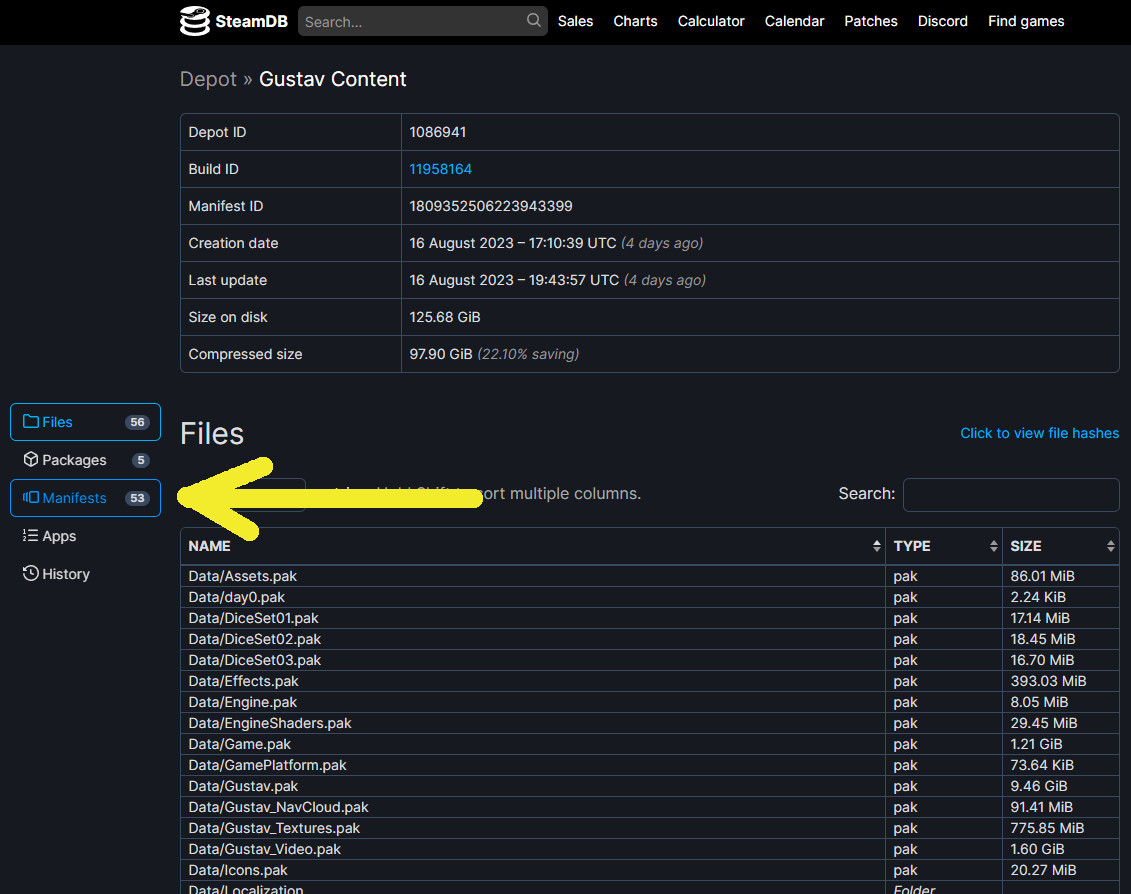This screenshot has height=894, width=1131.
Task: Select the Data/Assets.pak row name
Action: tap(242, 576)
